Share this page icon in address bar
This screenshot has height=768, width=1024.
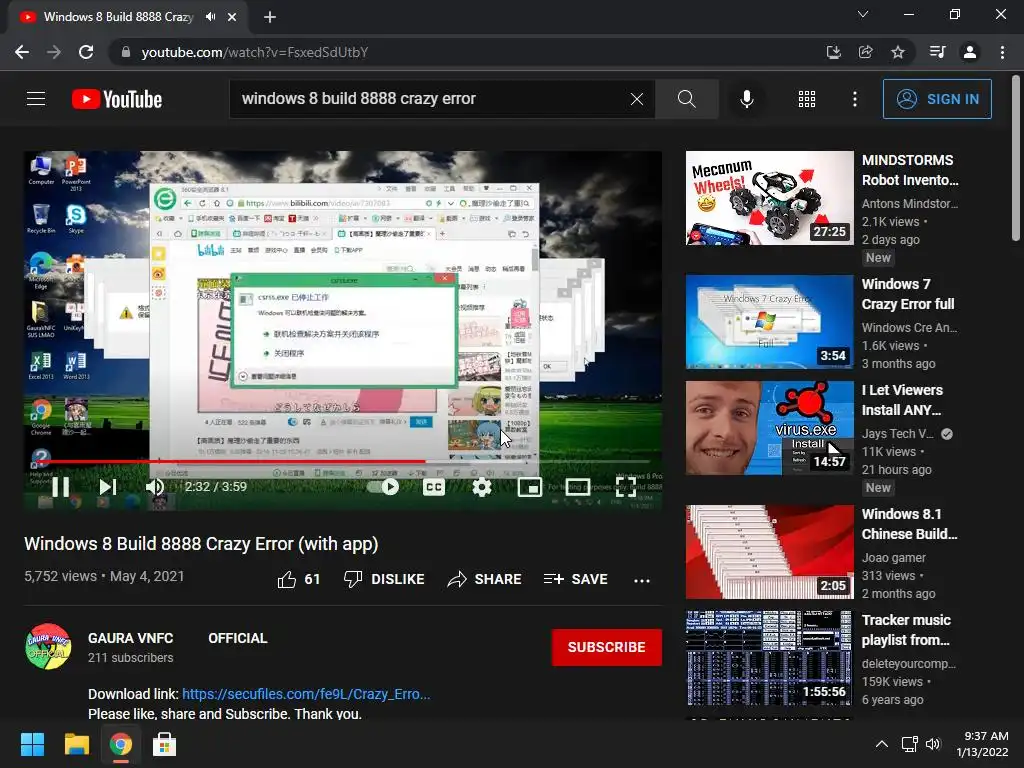[x=865, y=52]
